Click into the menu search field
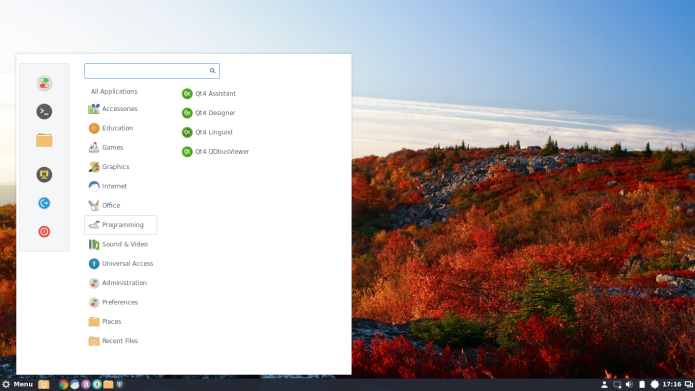Viewport: 695px width, 391px height. 152,71
